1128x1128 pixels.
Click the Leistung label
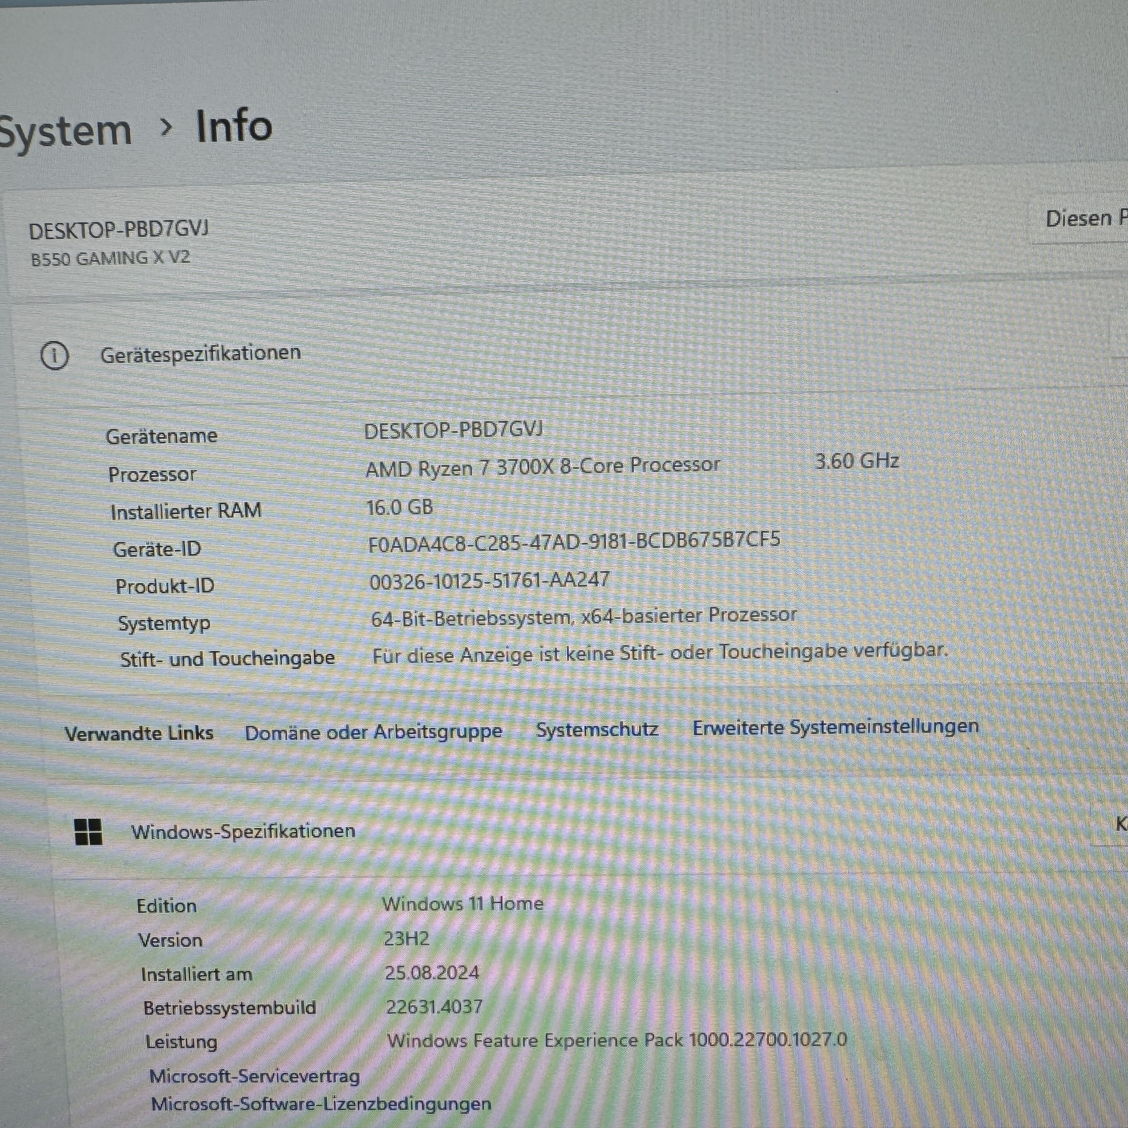(181, 1042)
